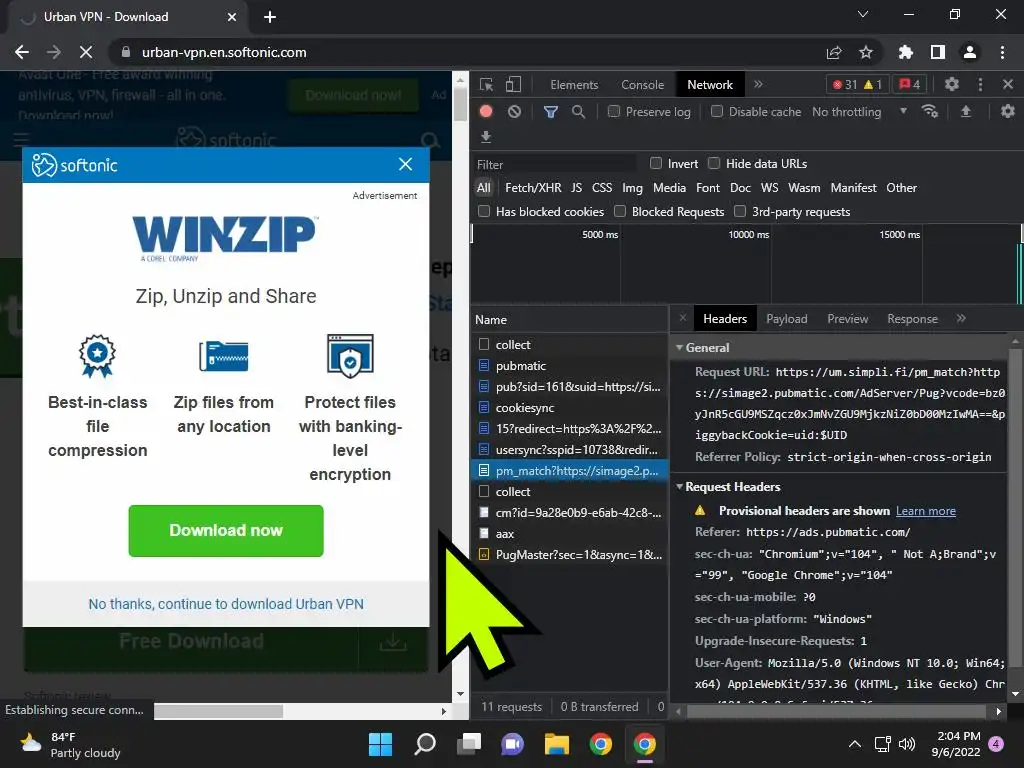Close the DevTools panel
The width and height of the screenshot is (1024, 768).
tap(1008, 84)
